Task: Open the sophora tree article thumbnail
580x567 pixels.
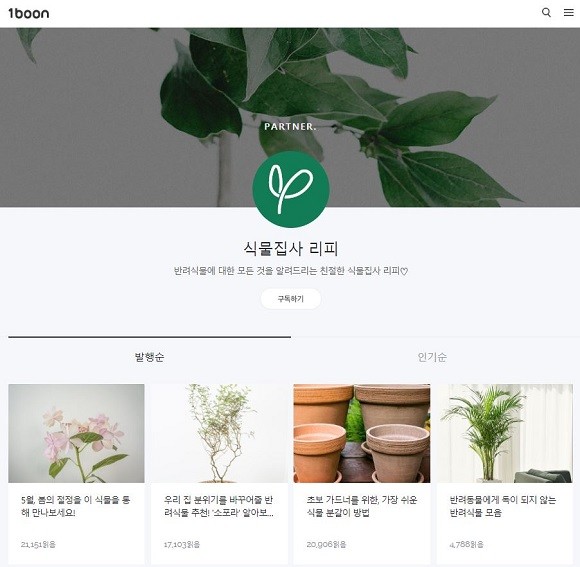Action: [219, 433]
